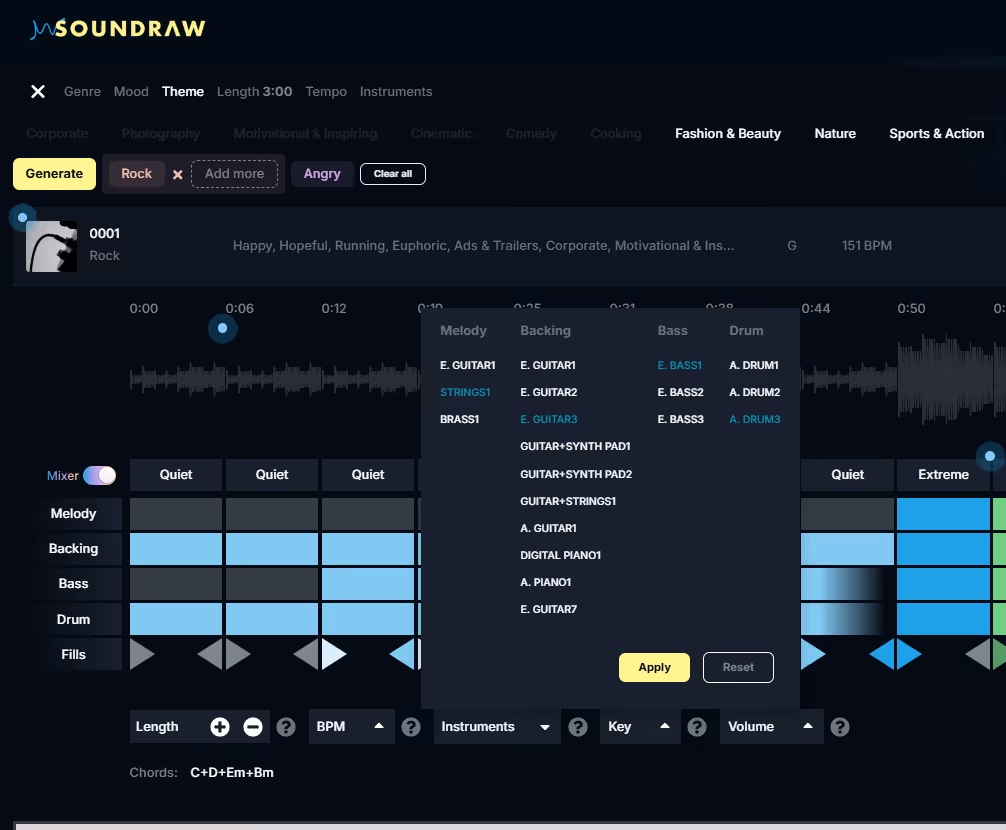
Task: Select GUITAR+SYNTH PAD1 backing instrument
Action: 575,446
